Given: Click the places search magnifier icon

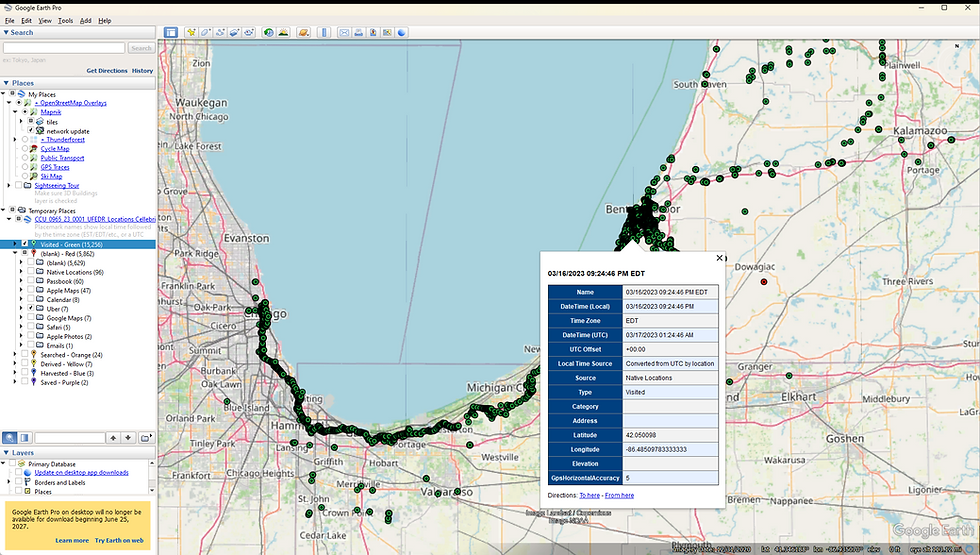Looking at the screenshot, I should [10, 438].
